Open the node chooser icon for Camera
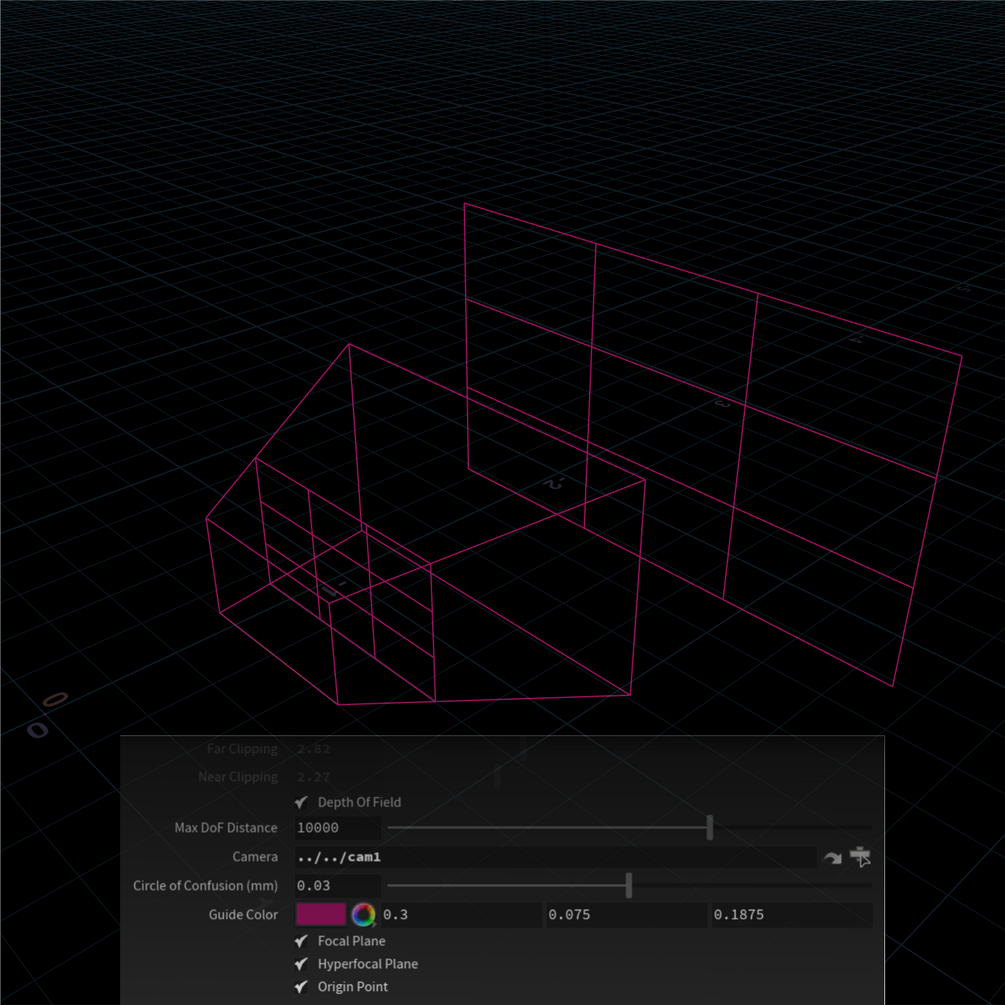This screenshot has width=1005, height=1005. point(860,856)
